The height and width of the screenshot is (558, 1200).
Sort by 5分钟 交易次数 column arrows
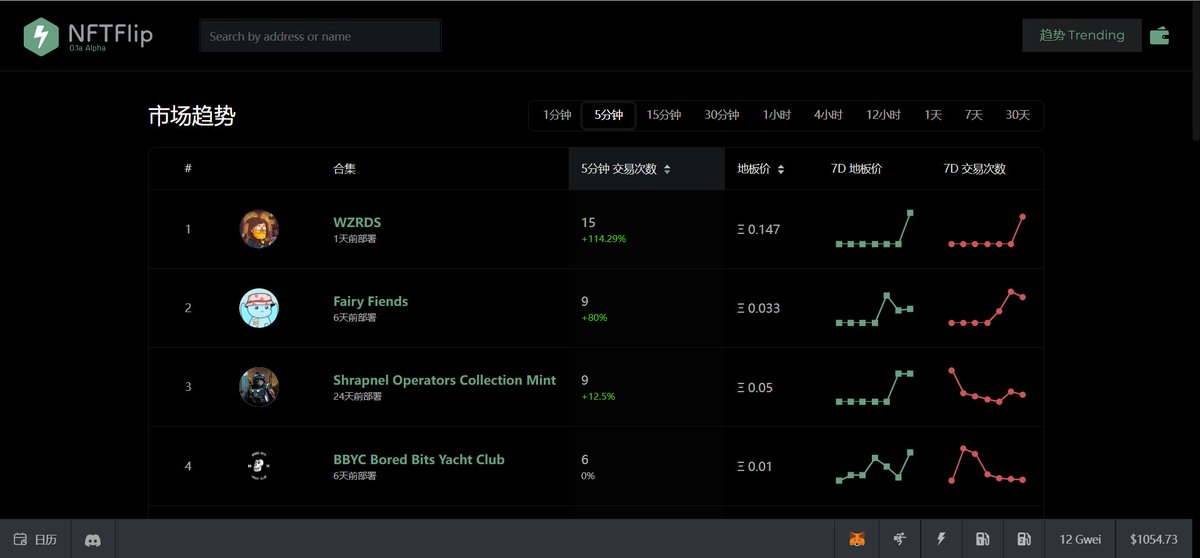[667, 169]
